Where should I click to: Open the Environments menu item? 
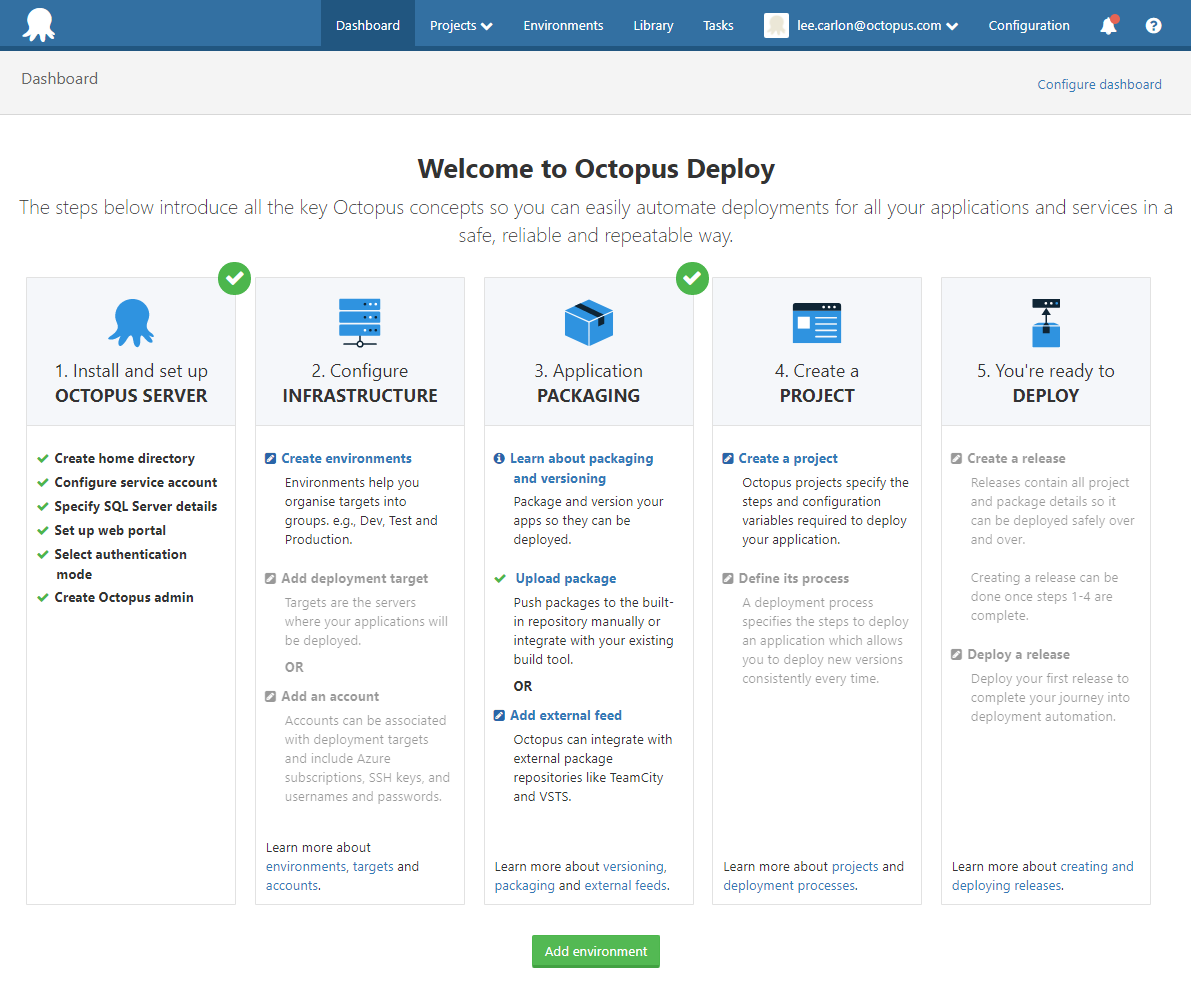pos(563,25)
